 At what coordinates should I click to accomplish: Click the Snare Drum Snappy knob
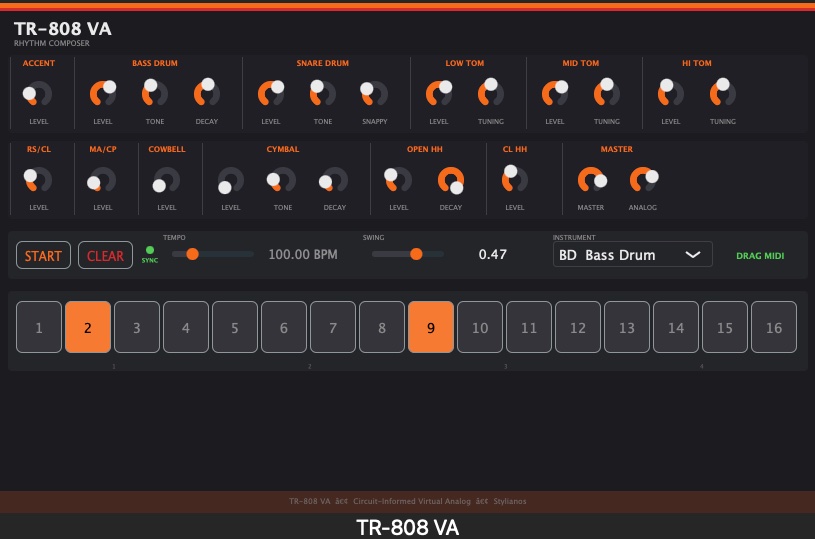375,94
